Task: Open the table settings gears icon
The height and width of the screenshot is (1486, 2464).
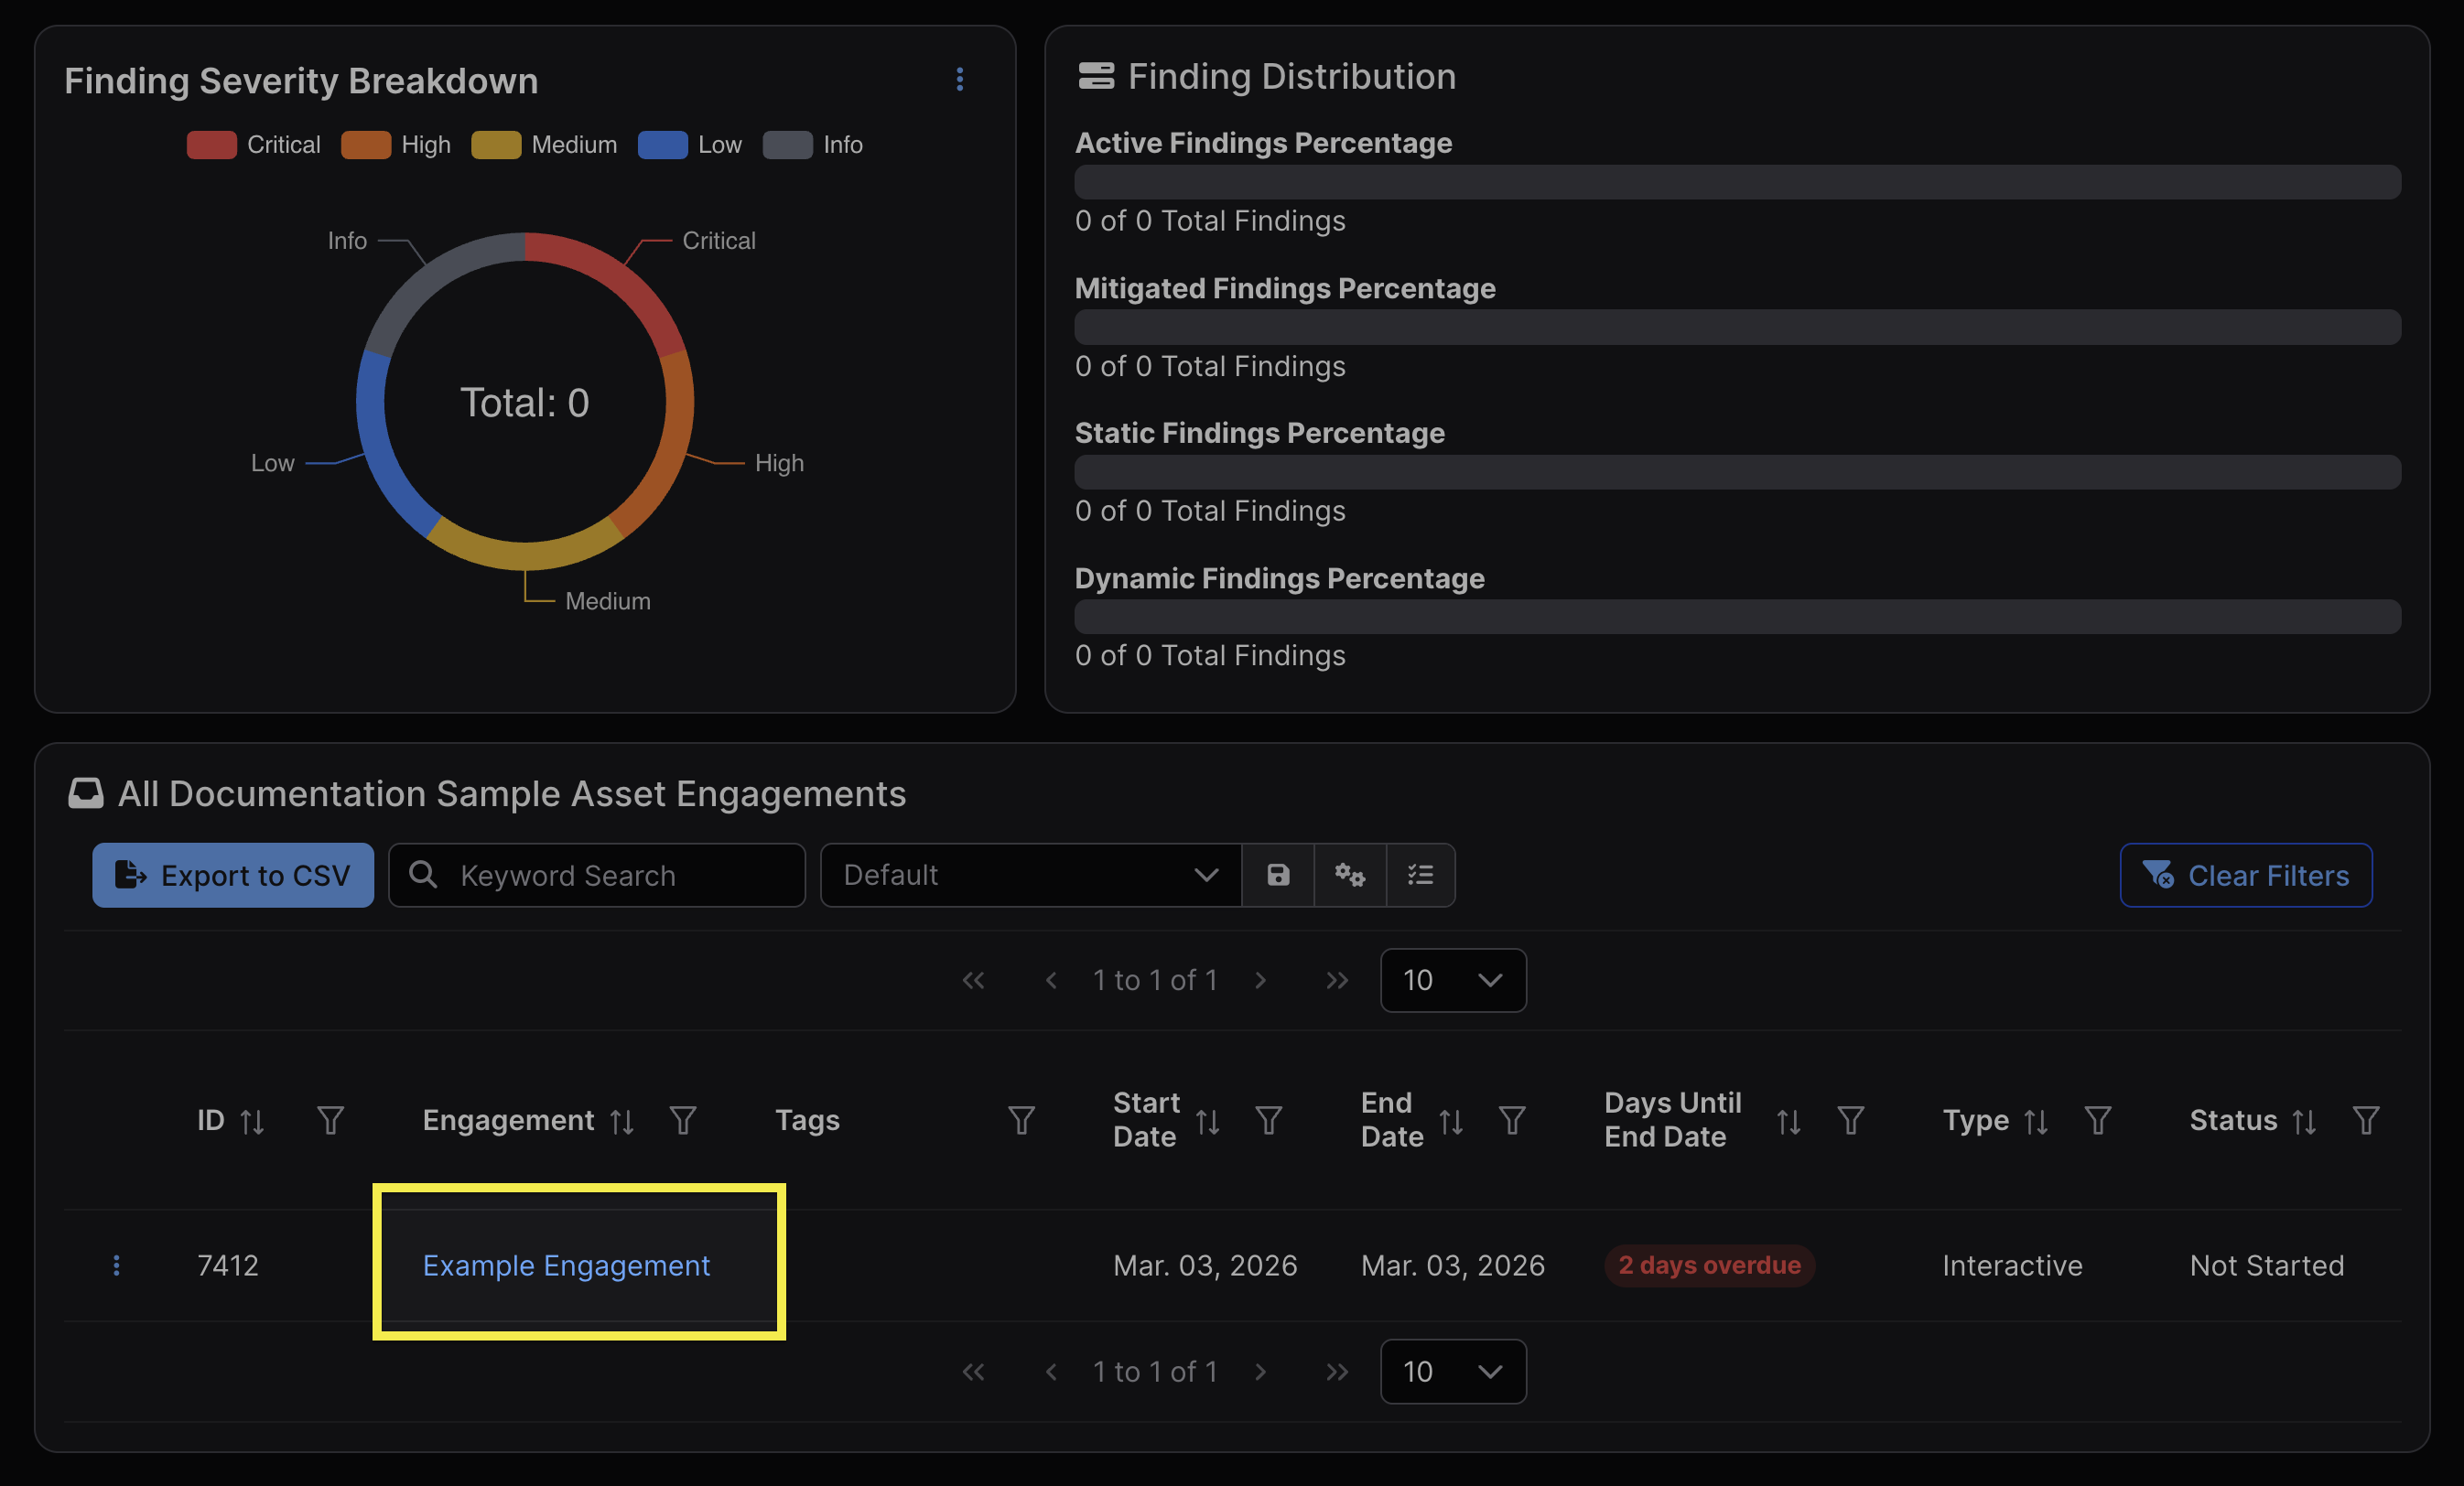Action: [x=1349, y=875]
